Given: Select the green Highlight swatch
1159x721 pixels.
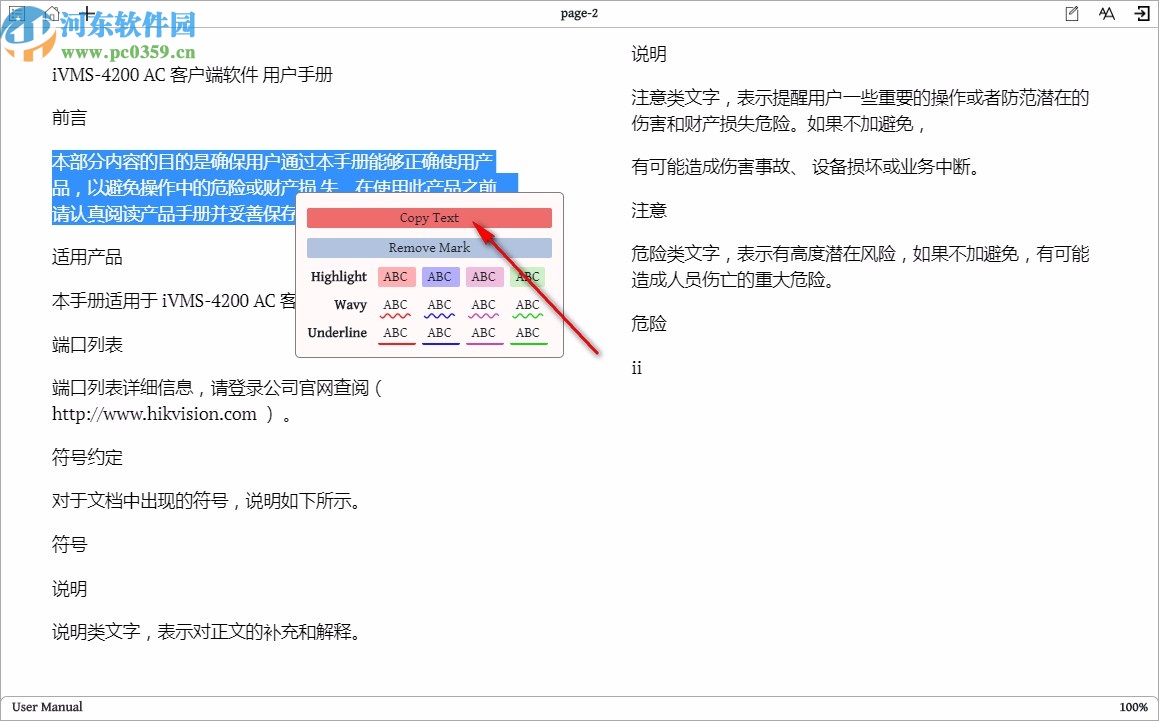Looking at the screenshot, I should [x=527, y=277].
